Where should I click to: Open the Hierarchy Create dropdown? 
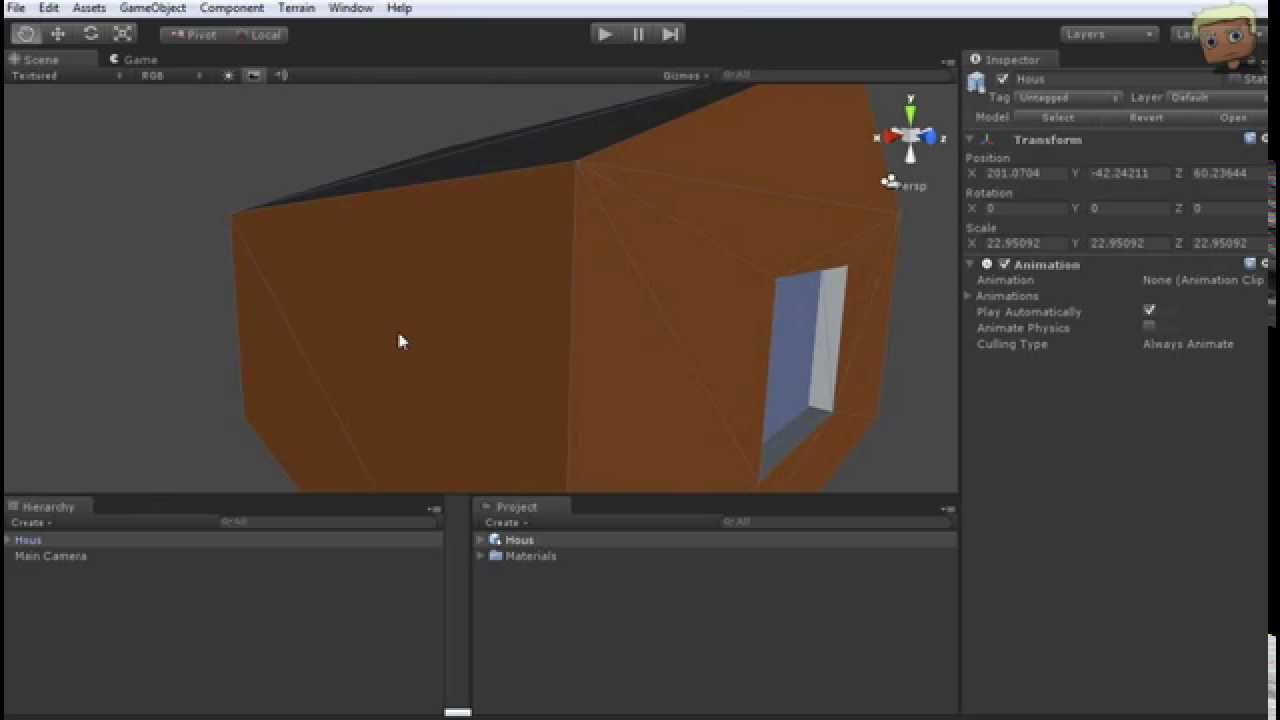pos(31,522)
